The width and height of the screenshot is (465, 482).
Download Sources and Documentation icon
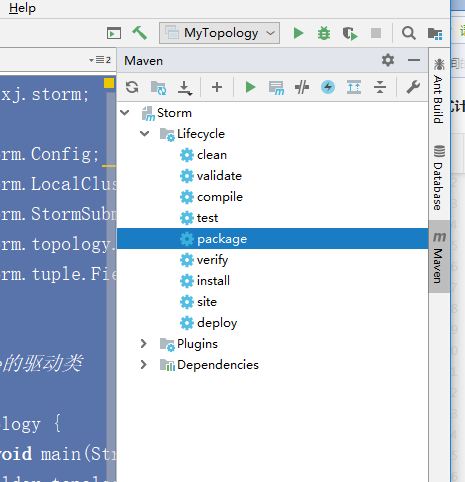[x=185, y=88]
